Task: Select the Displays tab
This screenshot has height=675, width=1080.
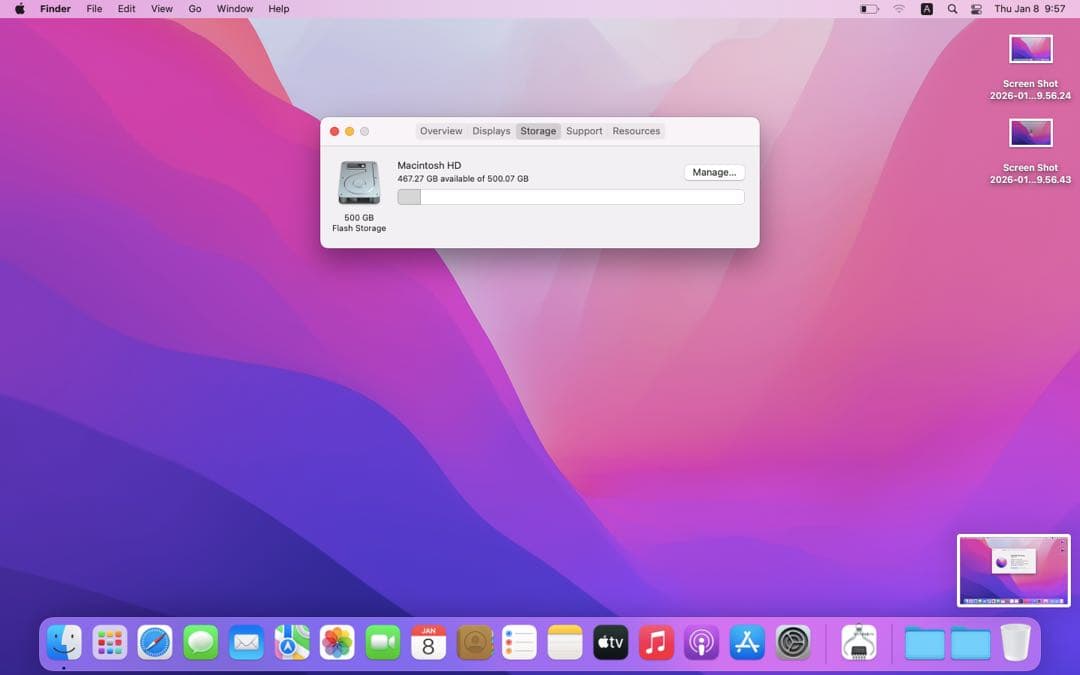Action: 491,131
